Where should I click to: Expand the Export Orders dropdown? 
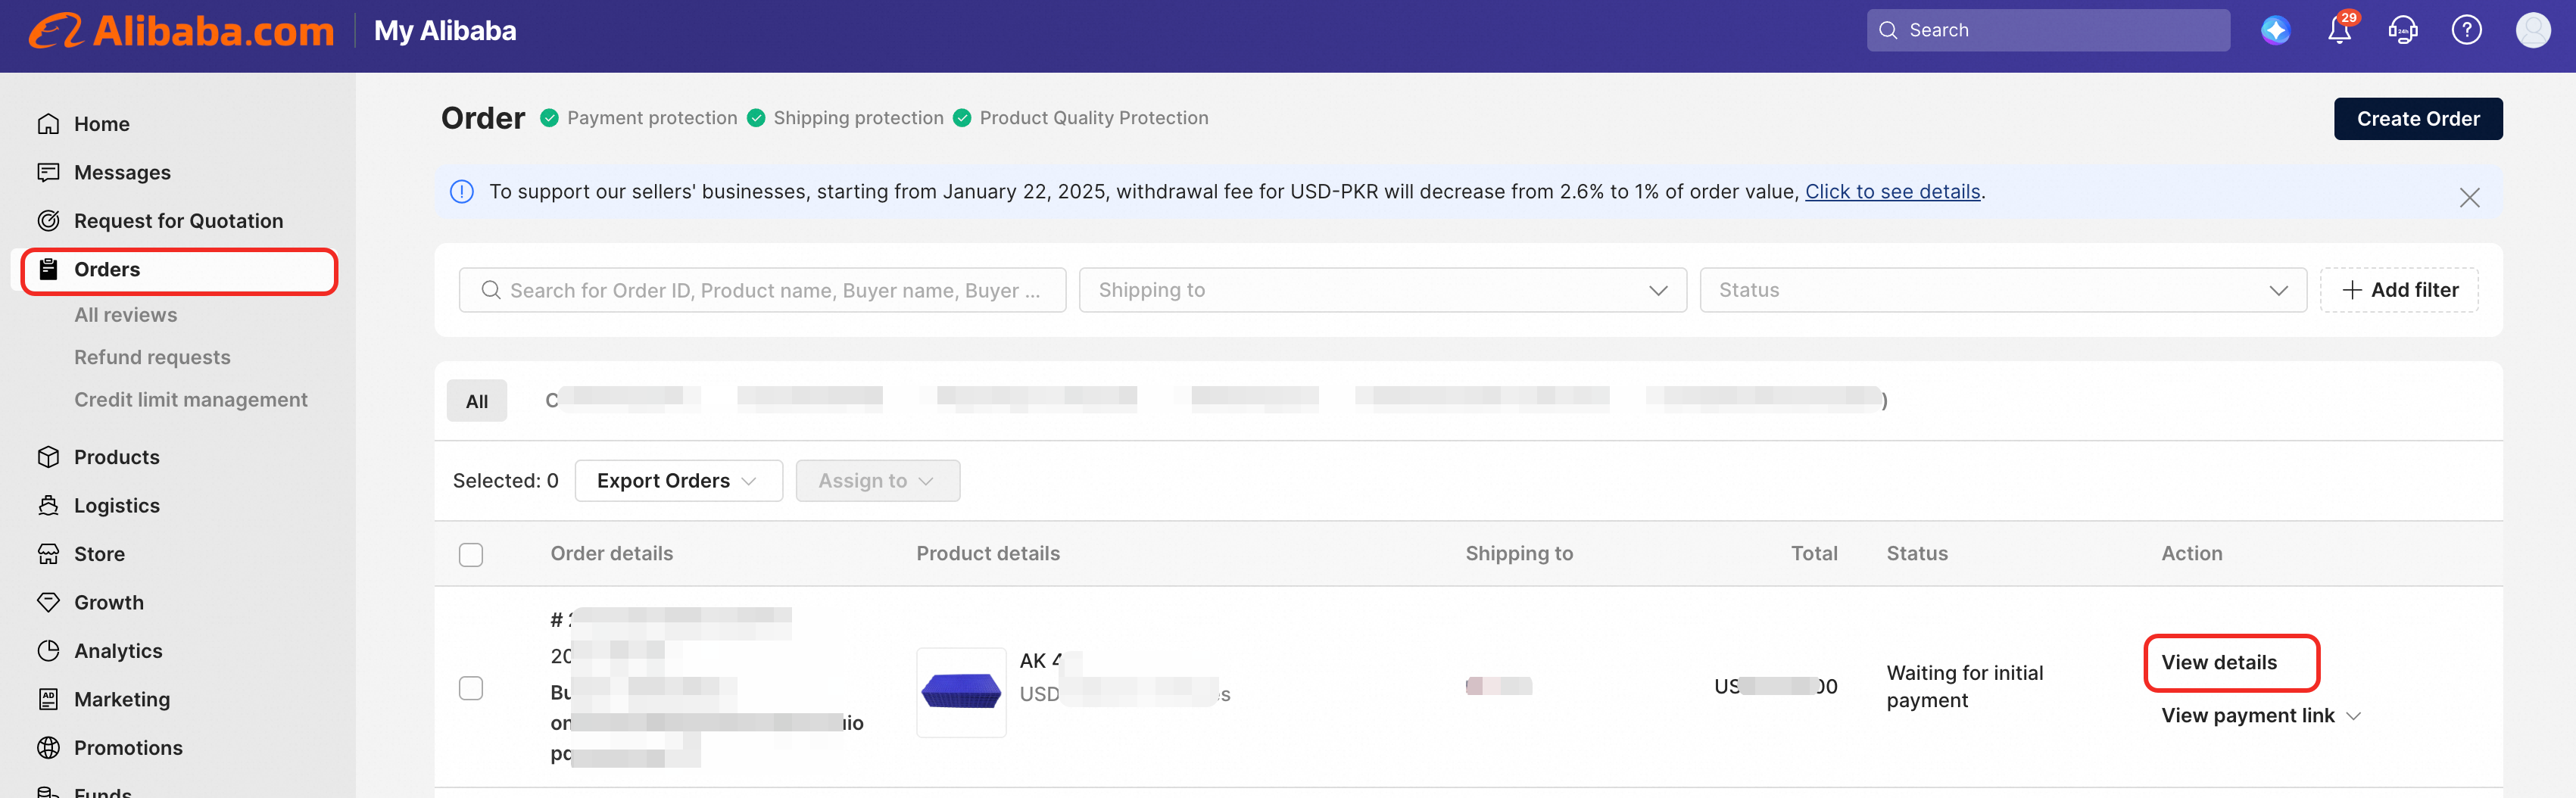click(678, 481)
